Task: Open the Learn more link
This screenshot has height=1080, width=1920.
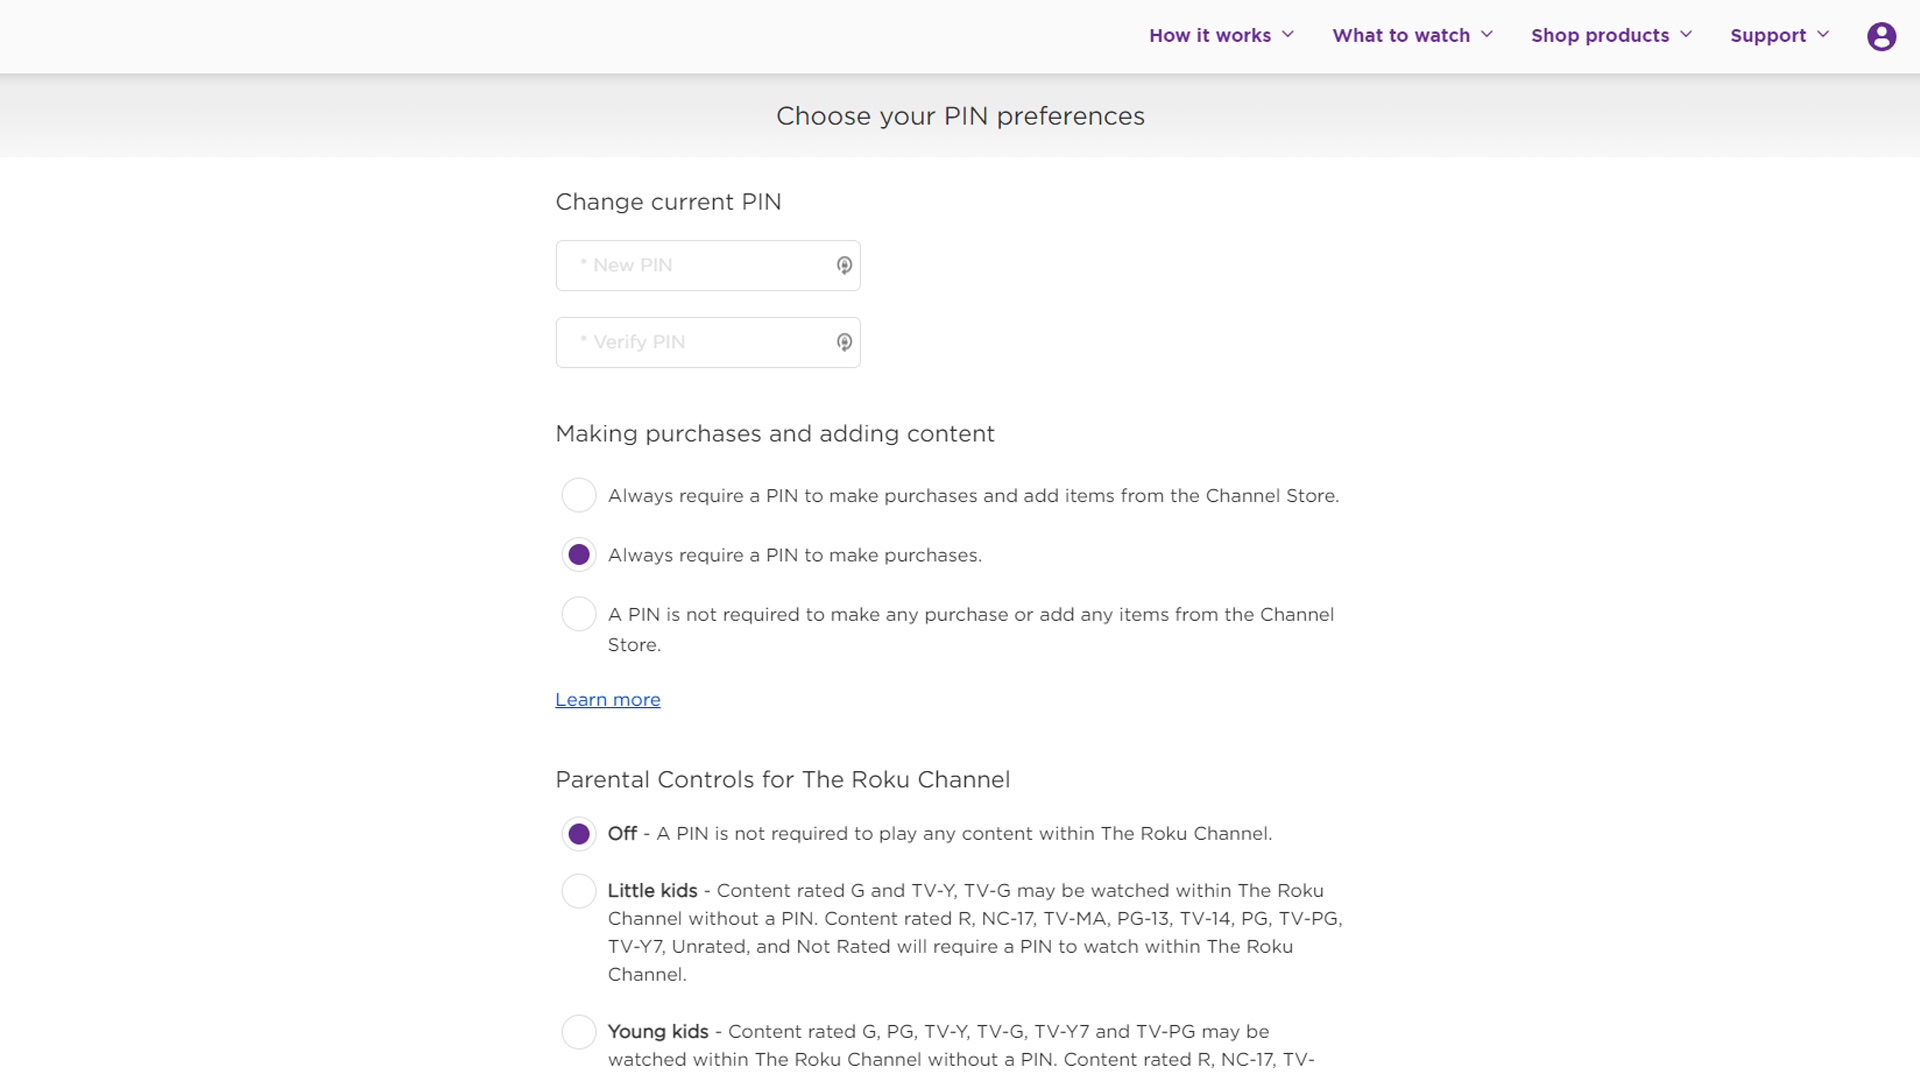Action: tap(608, 700)
